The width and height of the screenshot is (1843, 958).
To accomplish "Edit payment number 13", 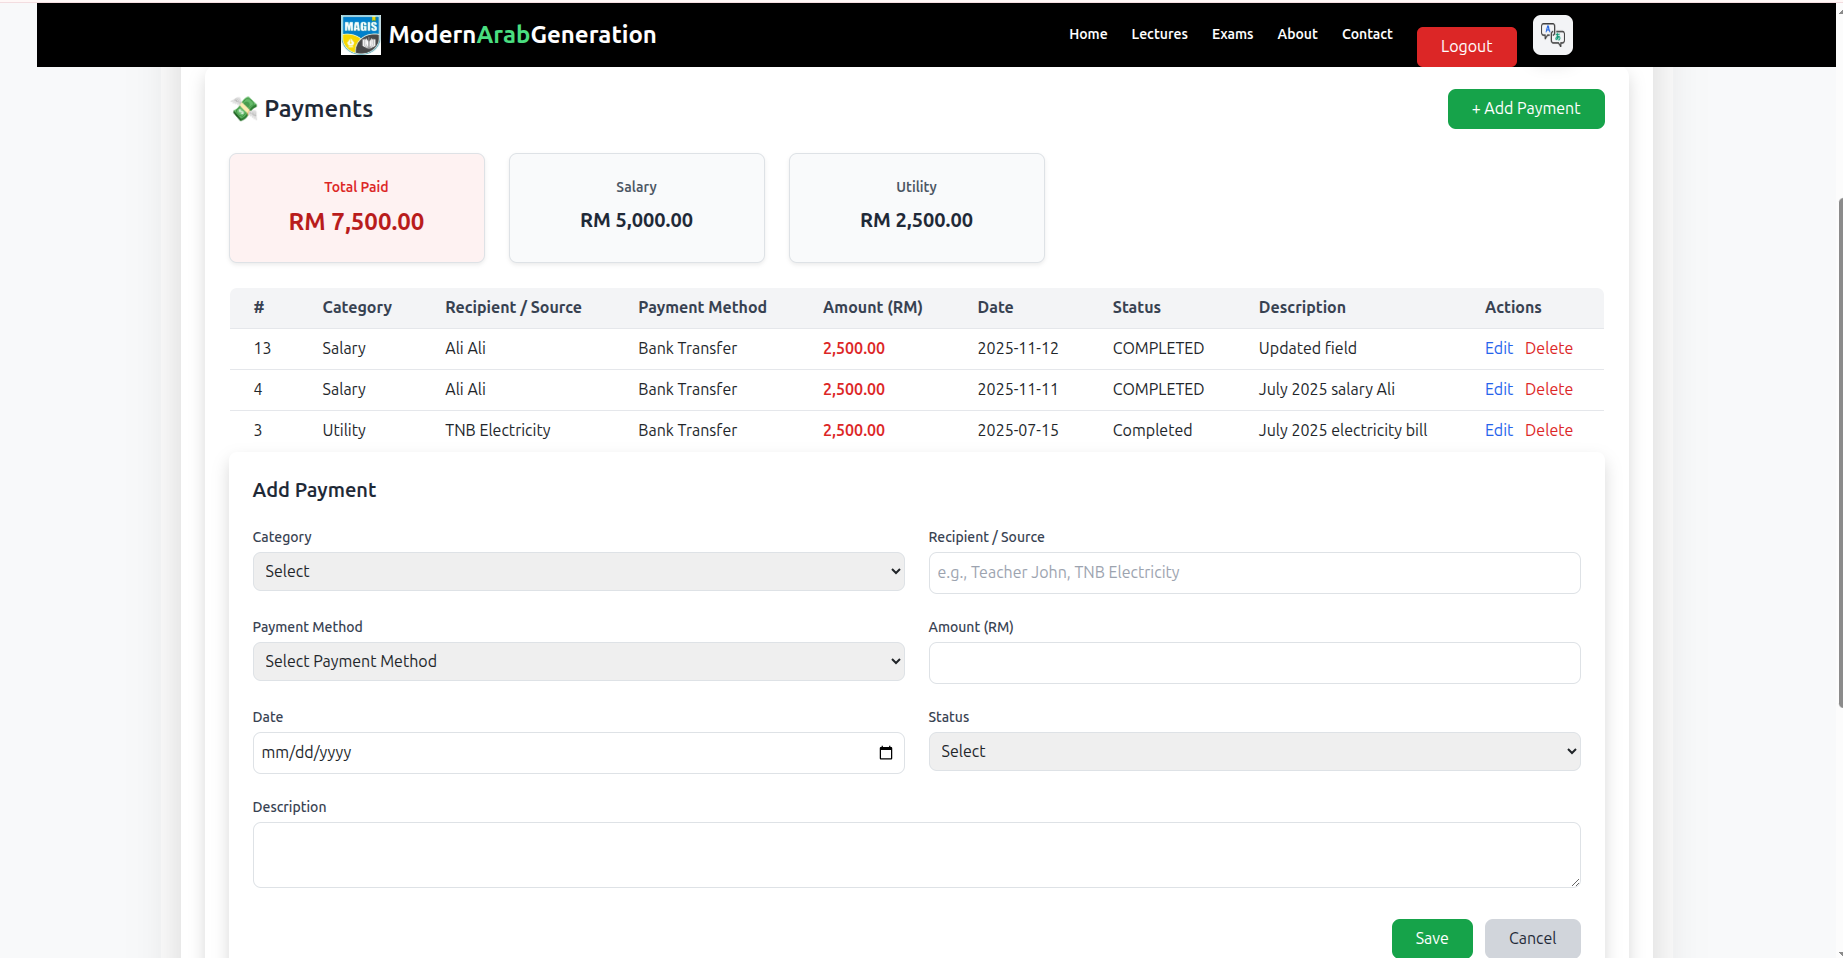I will (x=1498, y=349).
